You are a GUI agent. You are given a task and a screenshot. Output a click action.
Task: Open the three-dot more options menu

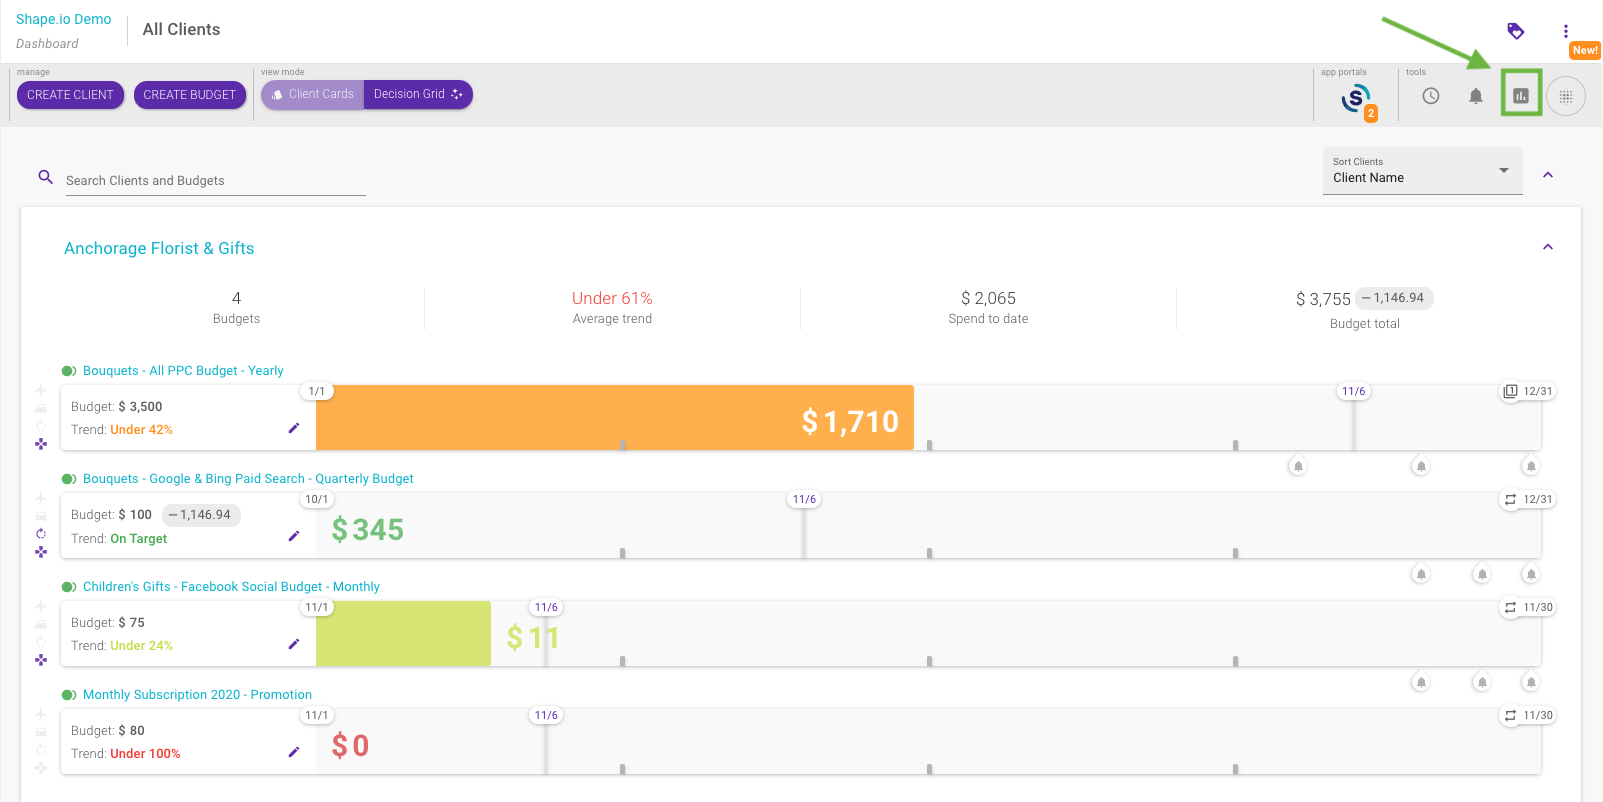1566,31
